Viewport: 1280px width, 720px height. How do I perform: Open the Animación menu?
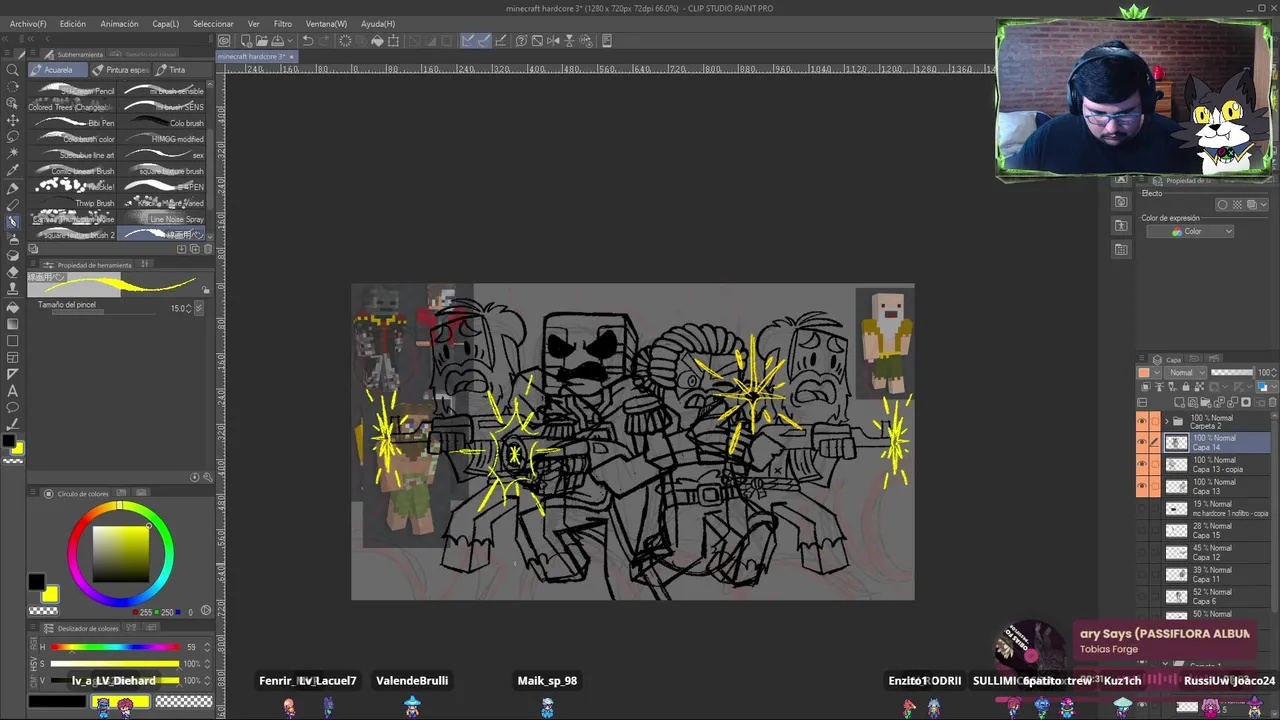click(x=119, y=24)
